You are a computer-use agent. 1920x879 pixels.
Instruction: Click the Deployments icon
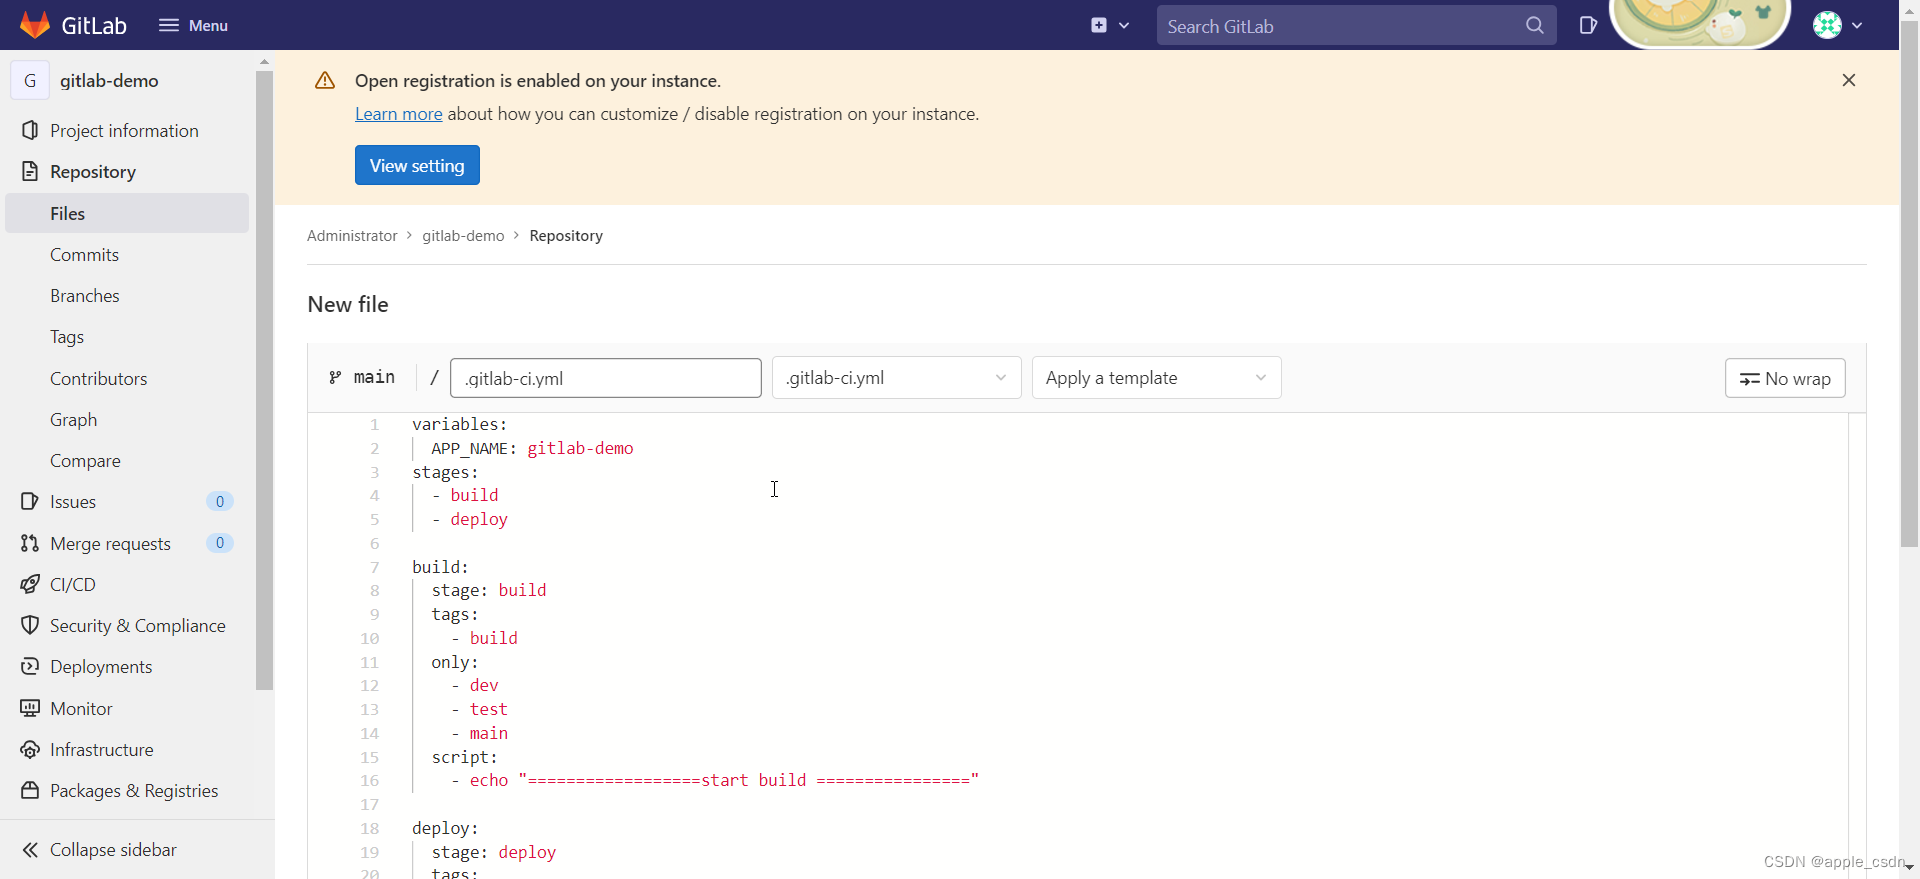pos(30,666)
